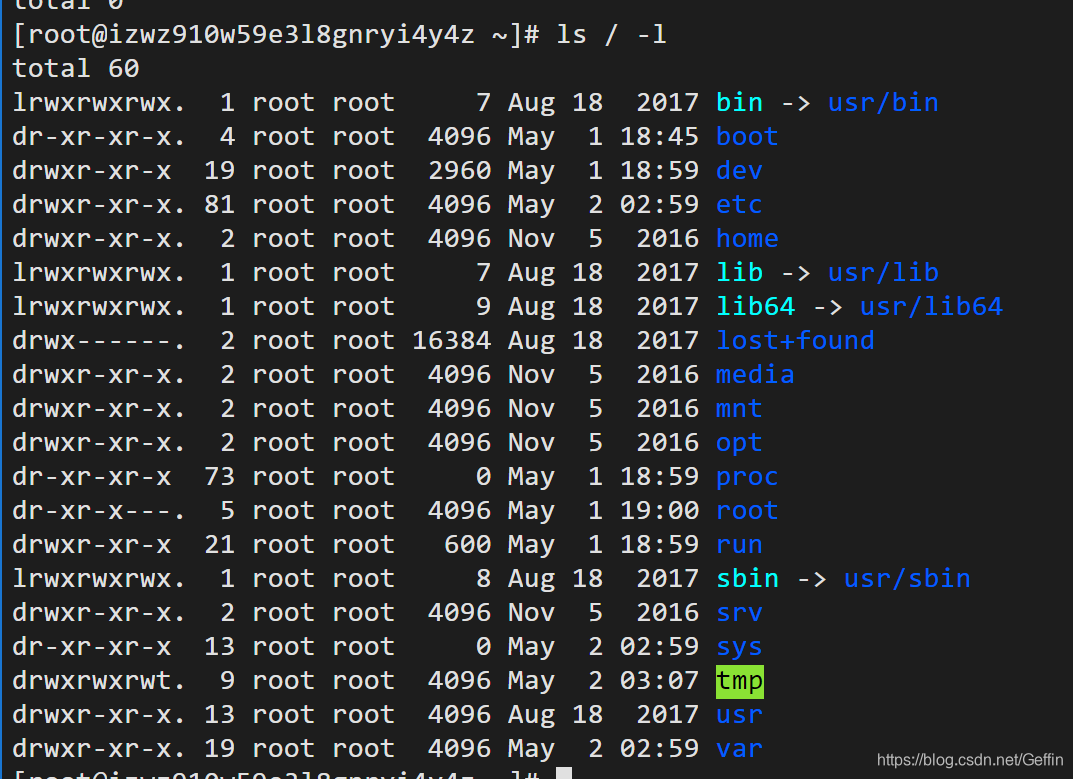The width and height of the screenshot is (1073, 779).
Task: Click the 'usr/lib64' link target
Action: tap(931, 306)
